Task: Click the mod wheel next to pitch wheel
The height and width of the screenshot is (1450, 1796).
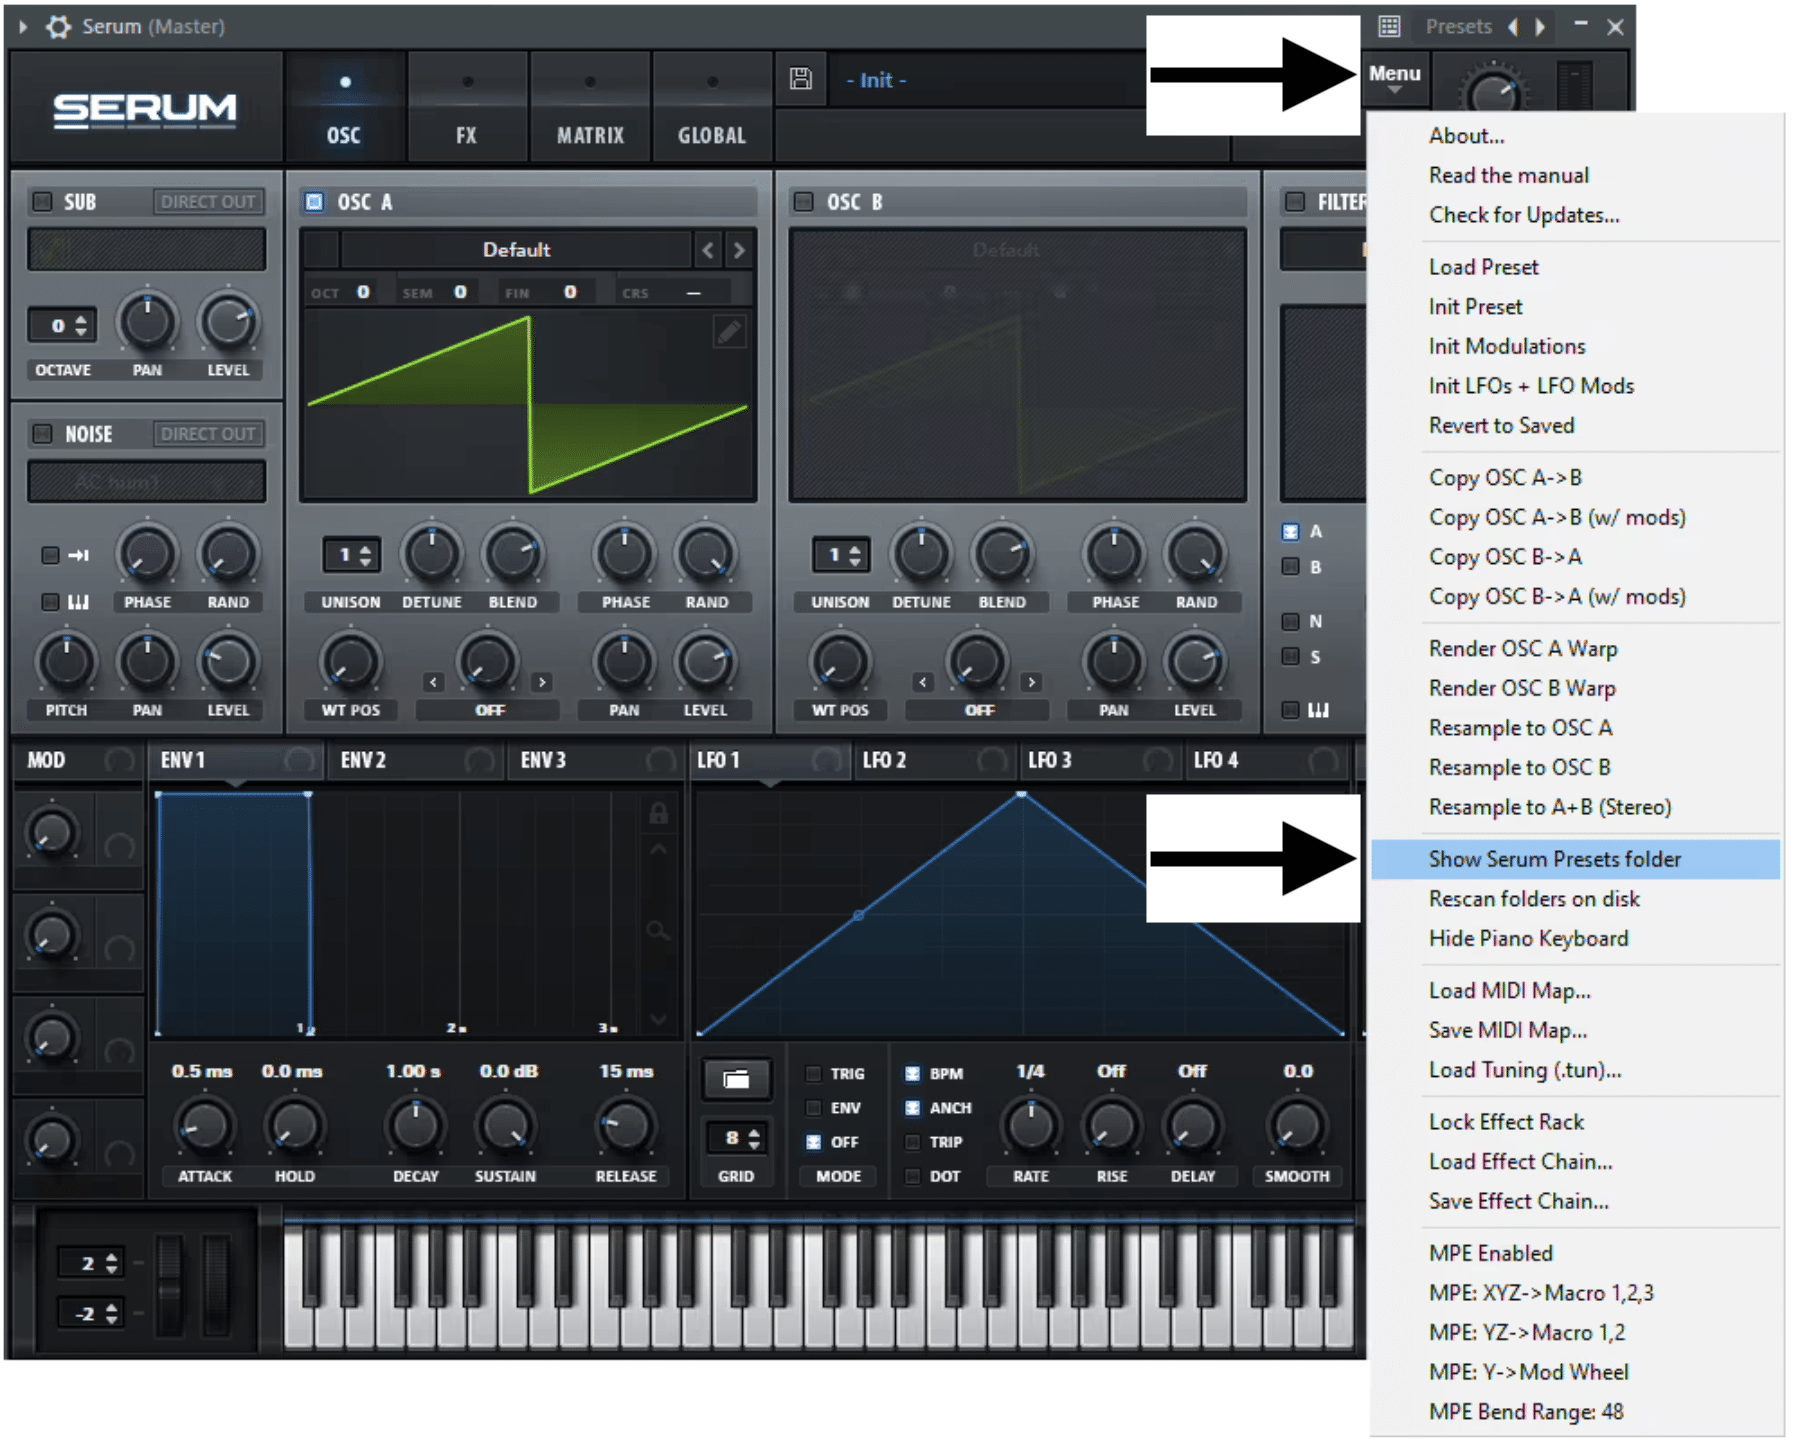Action: pyautogui.click(x=216, y=1285)
